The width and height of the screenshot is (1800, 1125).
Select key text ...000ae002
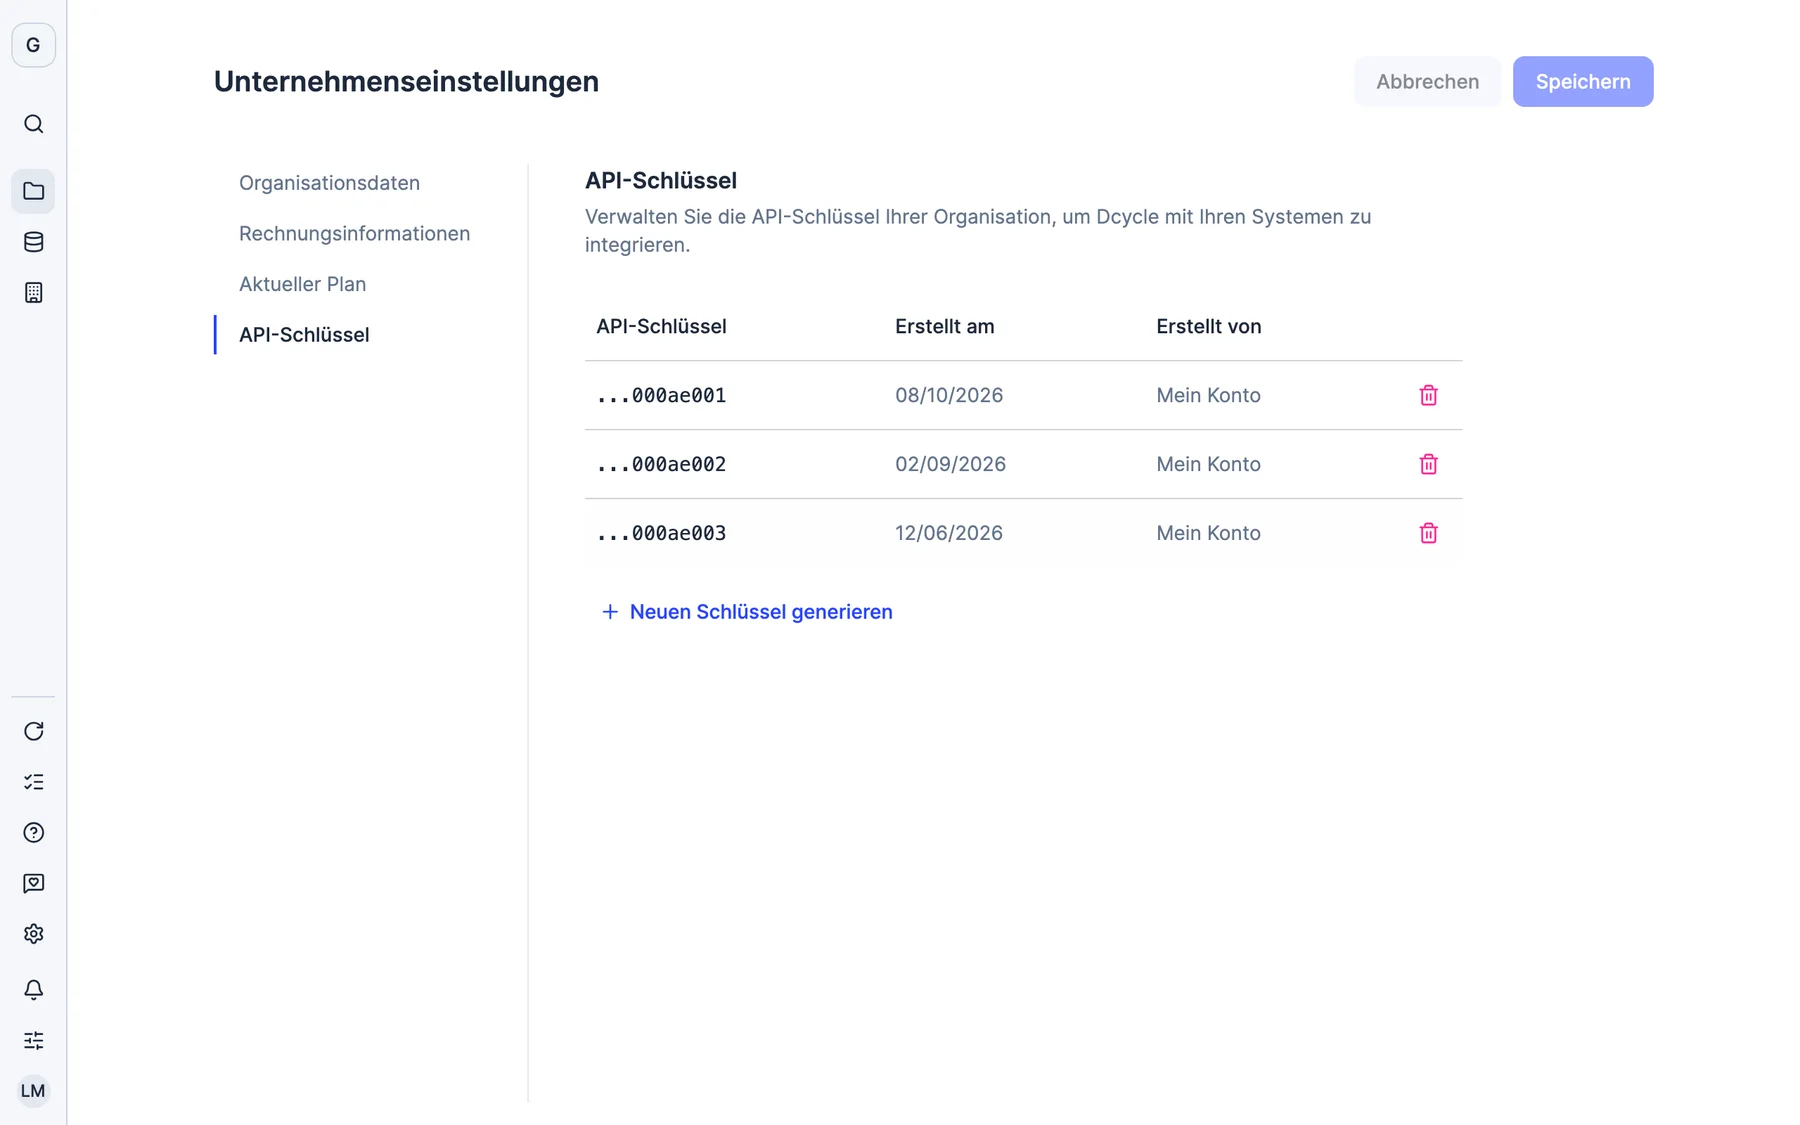point(661,465)
